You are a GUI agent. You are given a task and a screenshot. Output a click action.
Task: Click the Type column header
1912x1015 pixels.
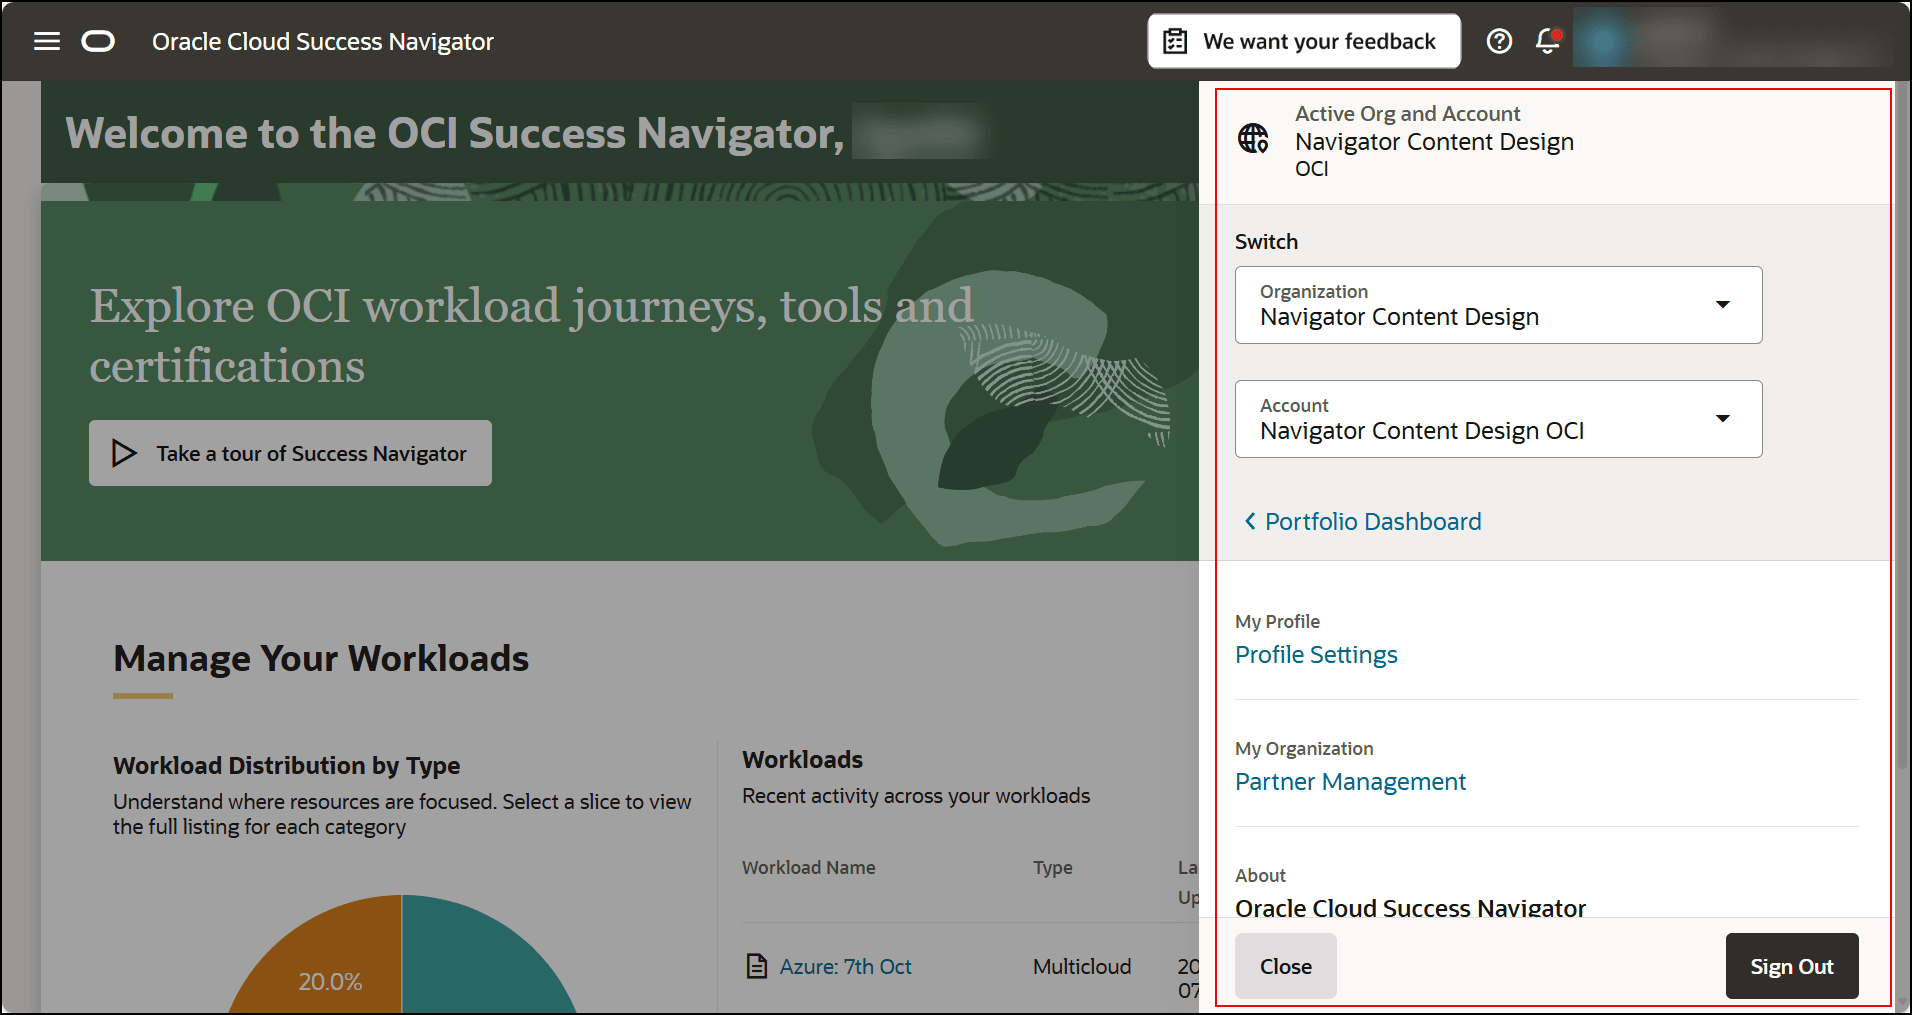click(1053, 867)
